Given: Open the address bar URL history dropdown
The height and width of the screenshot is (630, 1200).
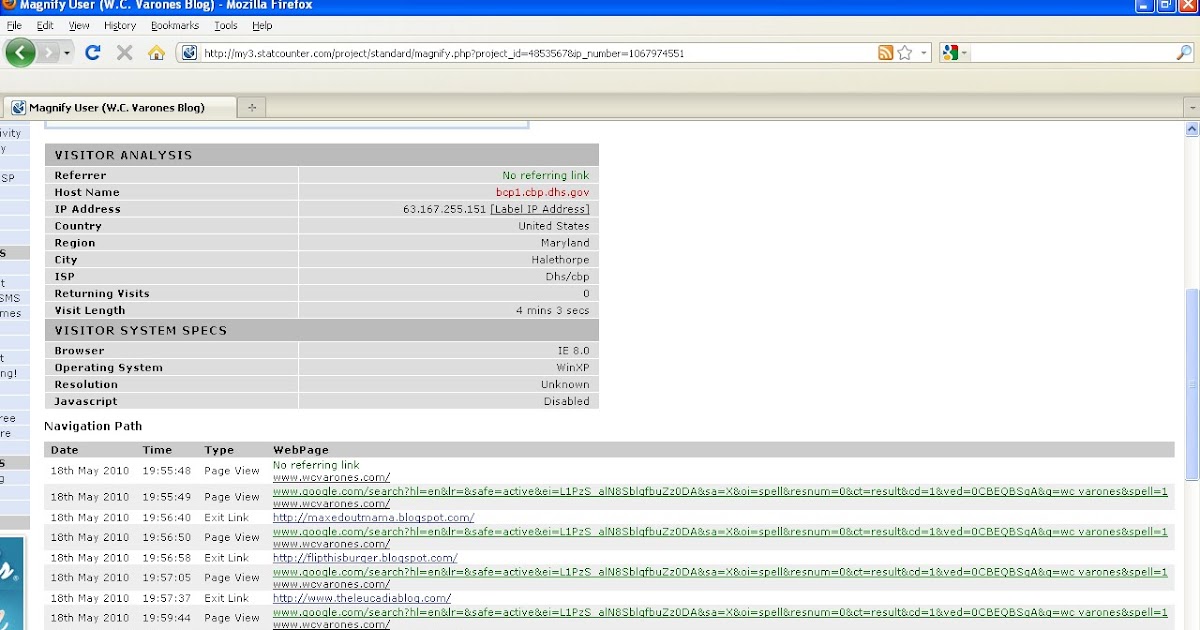Looking at the screenshot, I should [924, 53].
